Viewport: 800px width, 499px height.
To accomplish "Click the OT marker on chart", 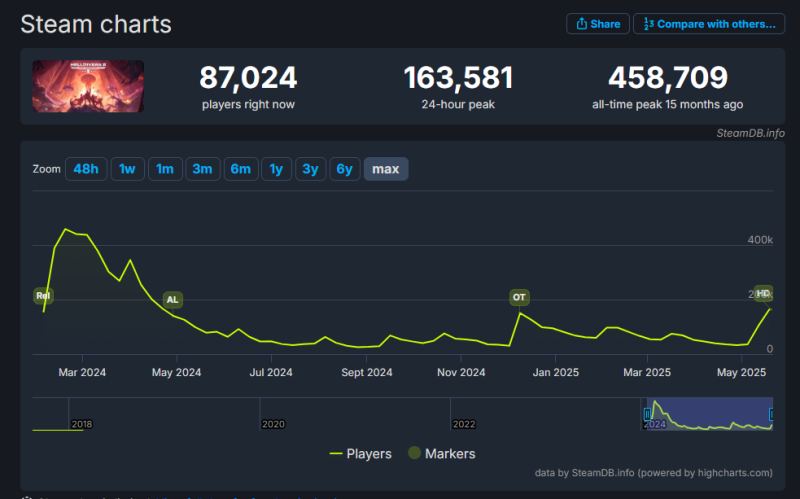I will click(519, 297).
